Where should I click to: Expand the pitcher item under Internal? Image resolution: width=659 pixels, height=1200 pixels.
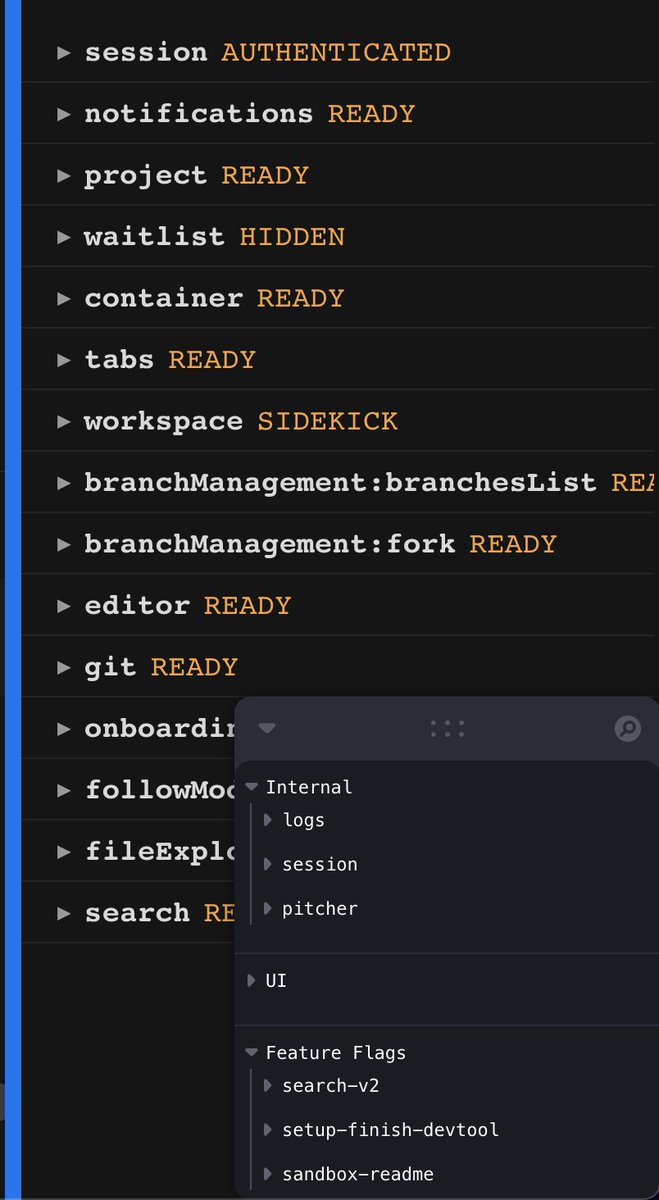(x=268, y=908)
